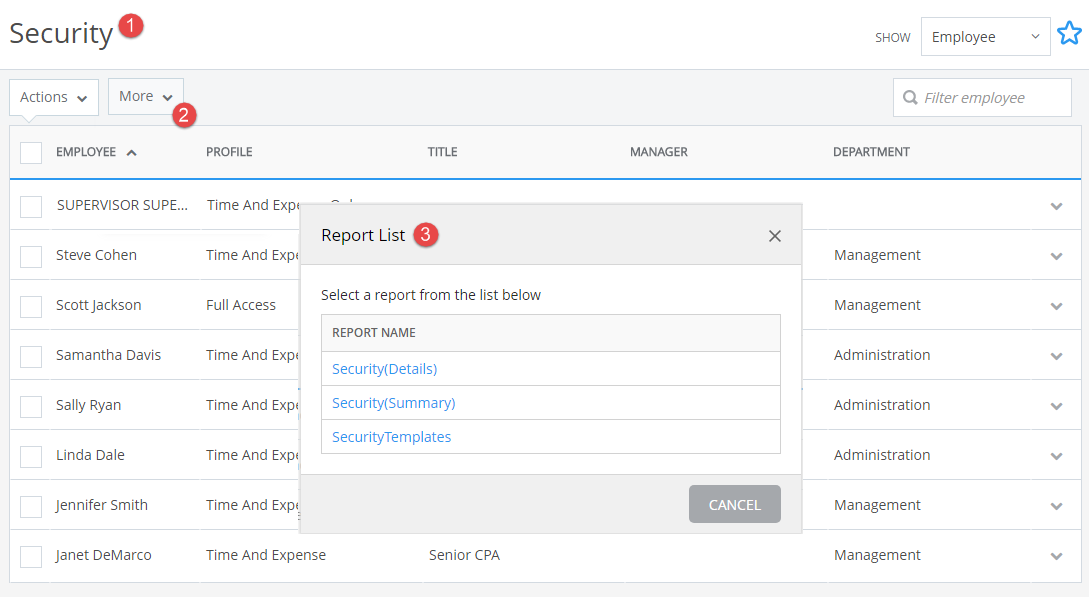Select the checkbox next to Scott Jackson
The image size is (1089, 597).
click(30, 305)
